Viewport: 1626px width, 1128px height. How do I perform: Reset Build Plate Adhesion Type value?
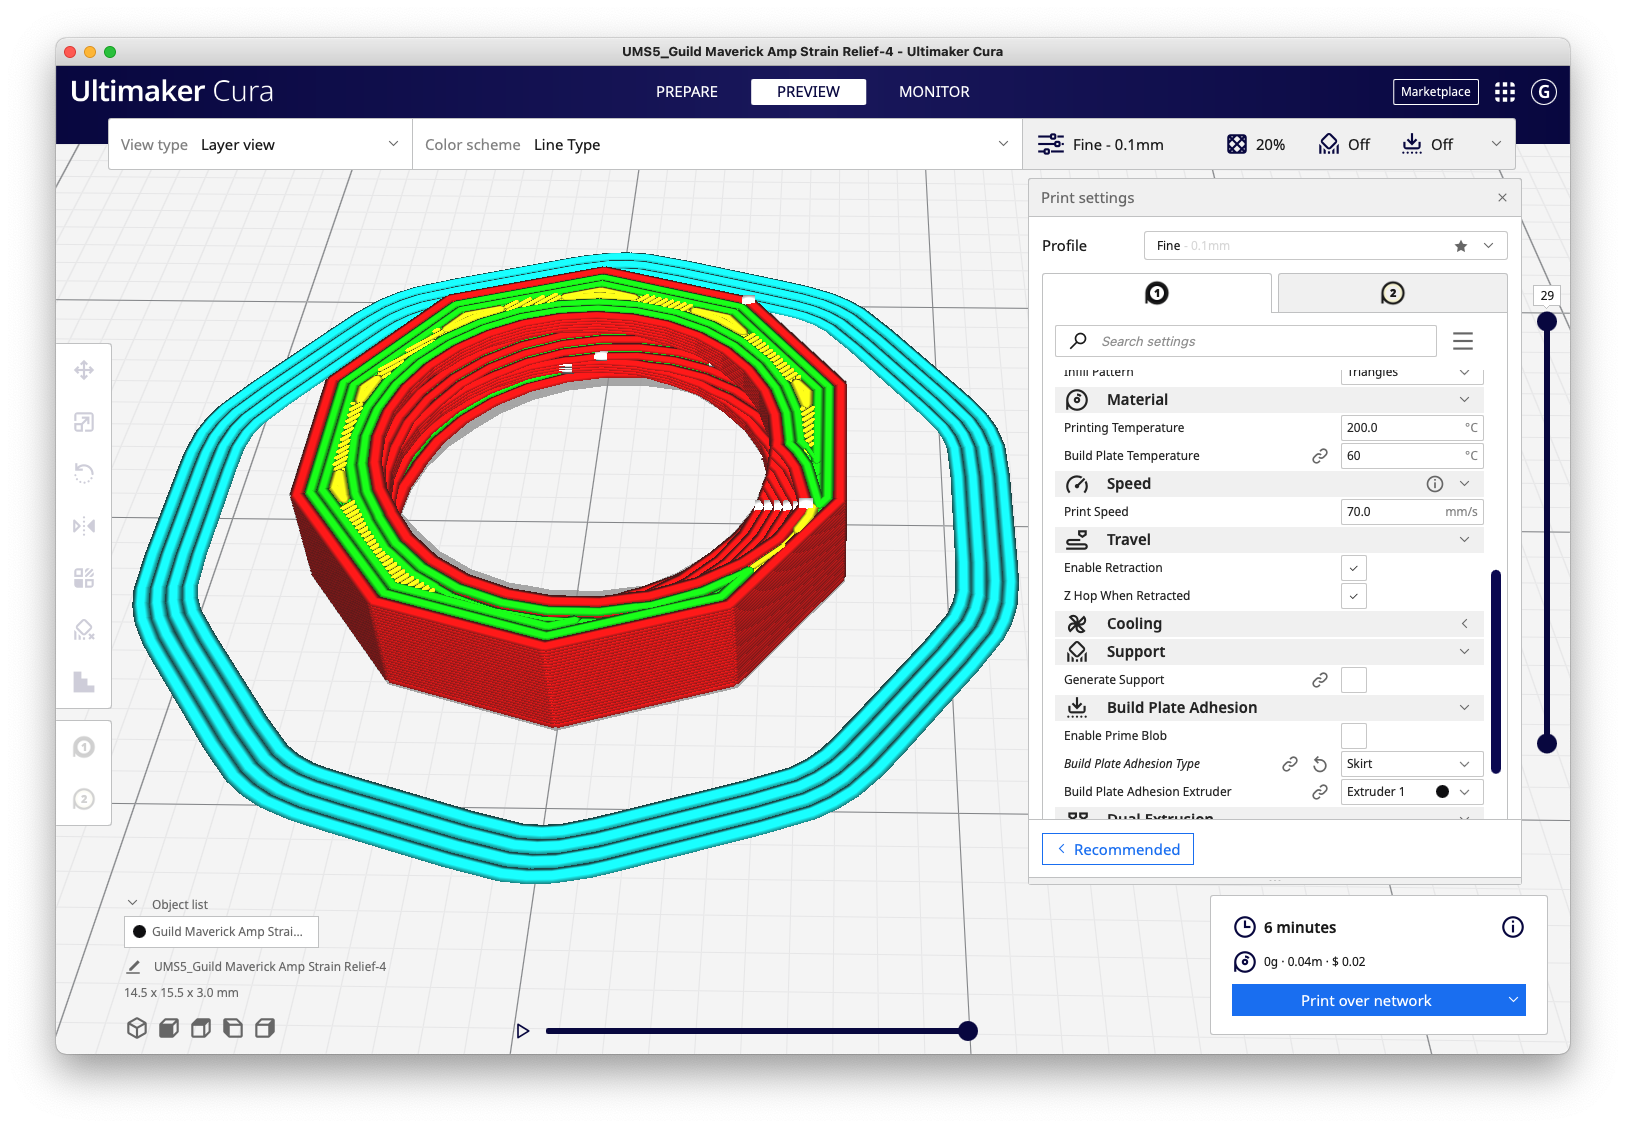click(1320, 764)
